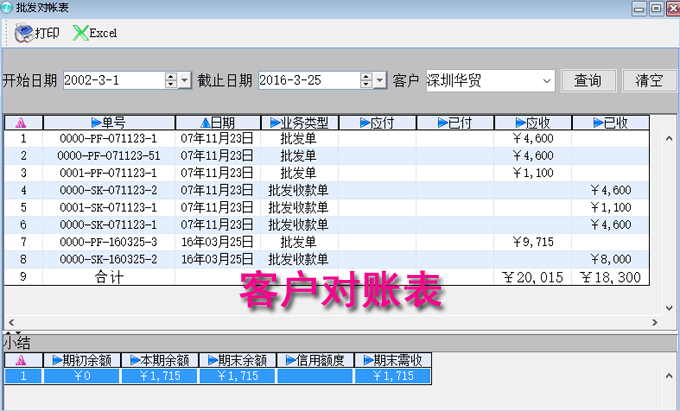Click the 截止日期 spinner arrows

pyautogui.click(x=366, y=80)
